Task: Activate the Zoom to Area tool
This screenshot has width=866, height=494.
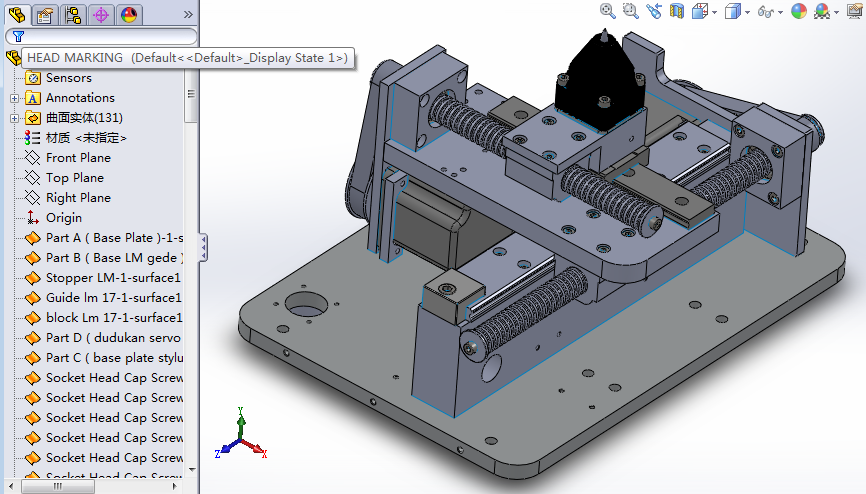Action: (630, 10)
